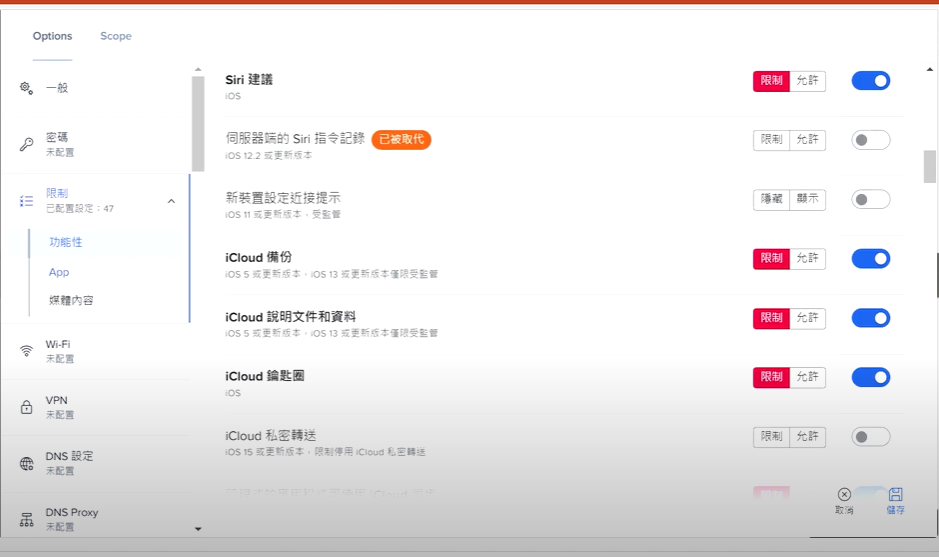The width and height of the screenshot is (939, 557).
Task: Click the 儲存 save floppy icon
Action: click(896, 494)
